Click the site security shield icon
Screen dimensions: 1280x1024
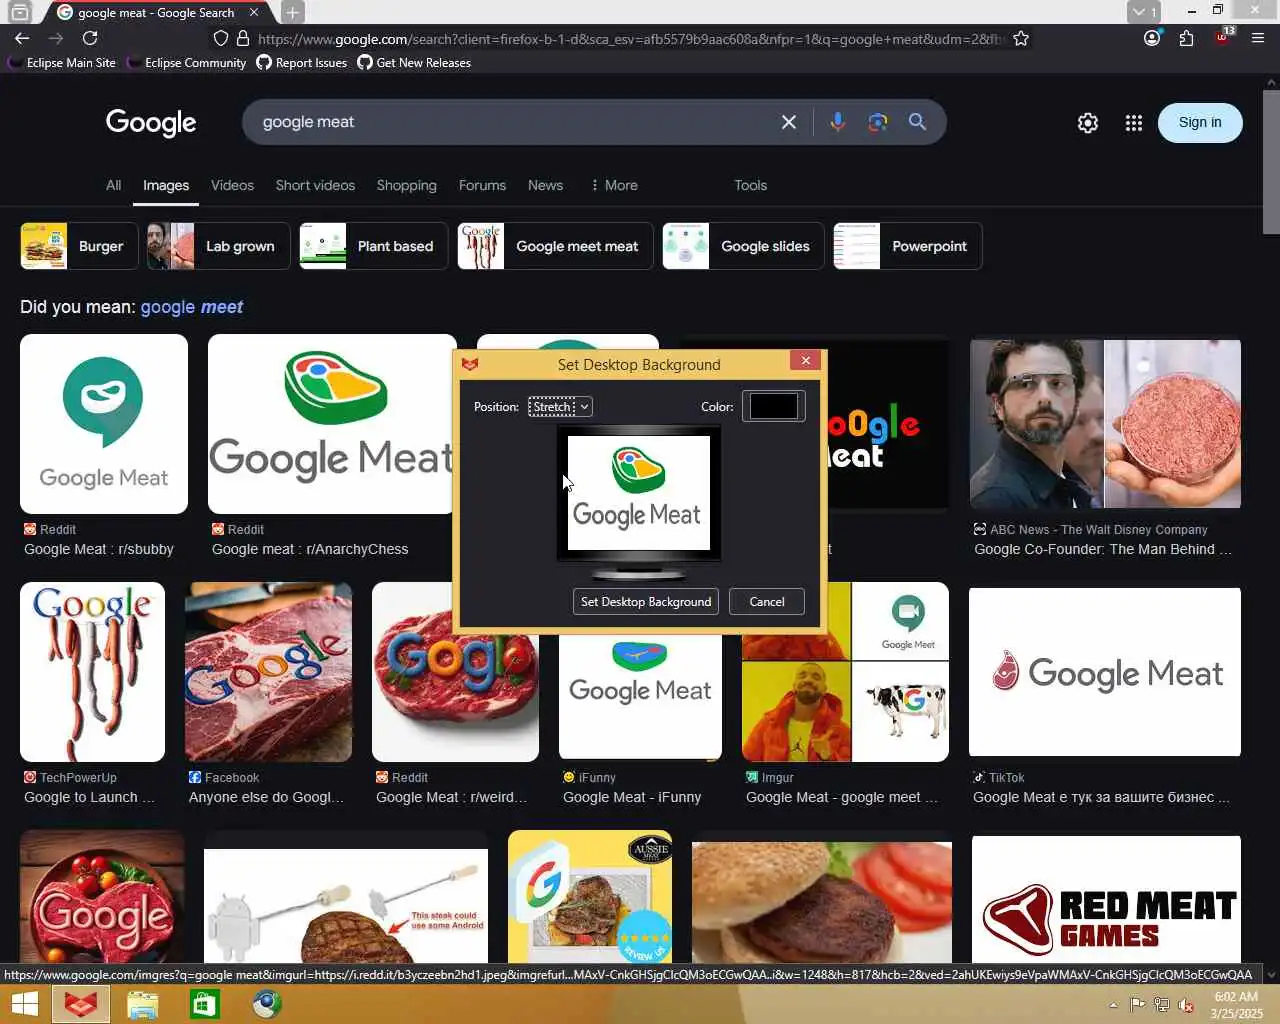click(221, 38)
